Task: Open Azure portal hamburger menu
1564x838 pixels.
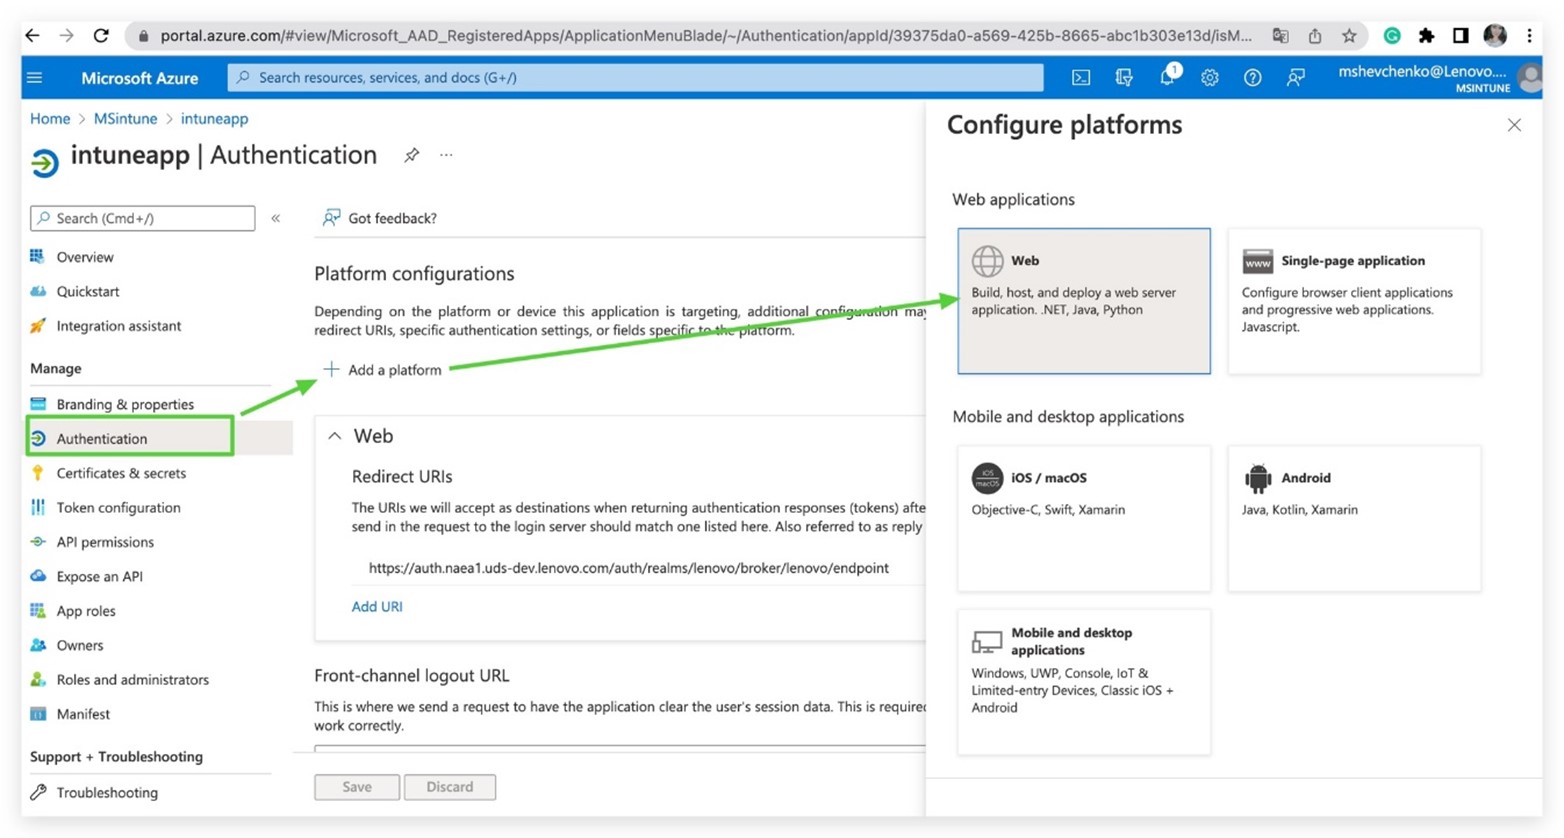Action: (x=35, y=77)
